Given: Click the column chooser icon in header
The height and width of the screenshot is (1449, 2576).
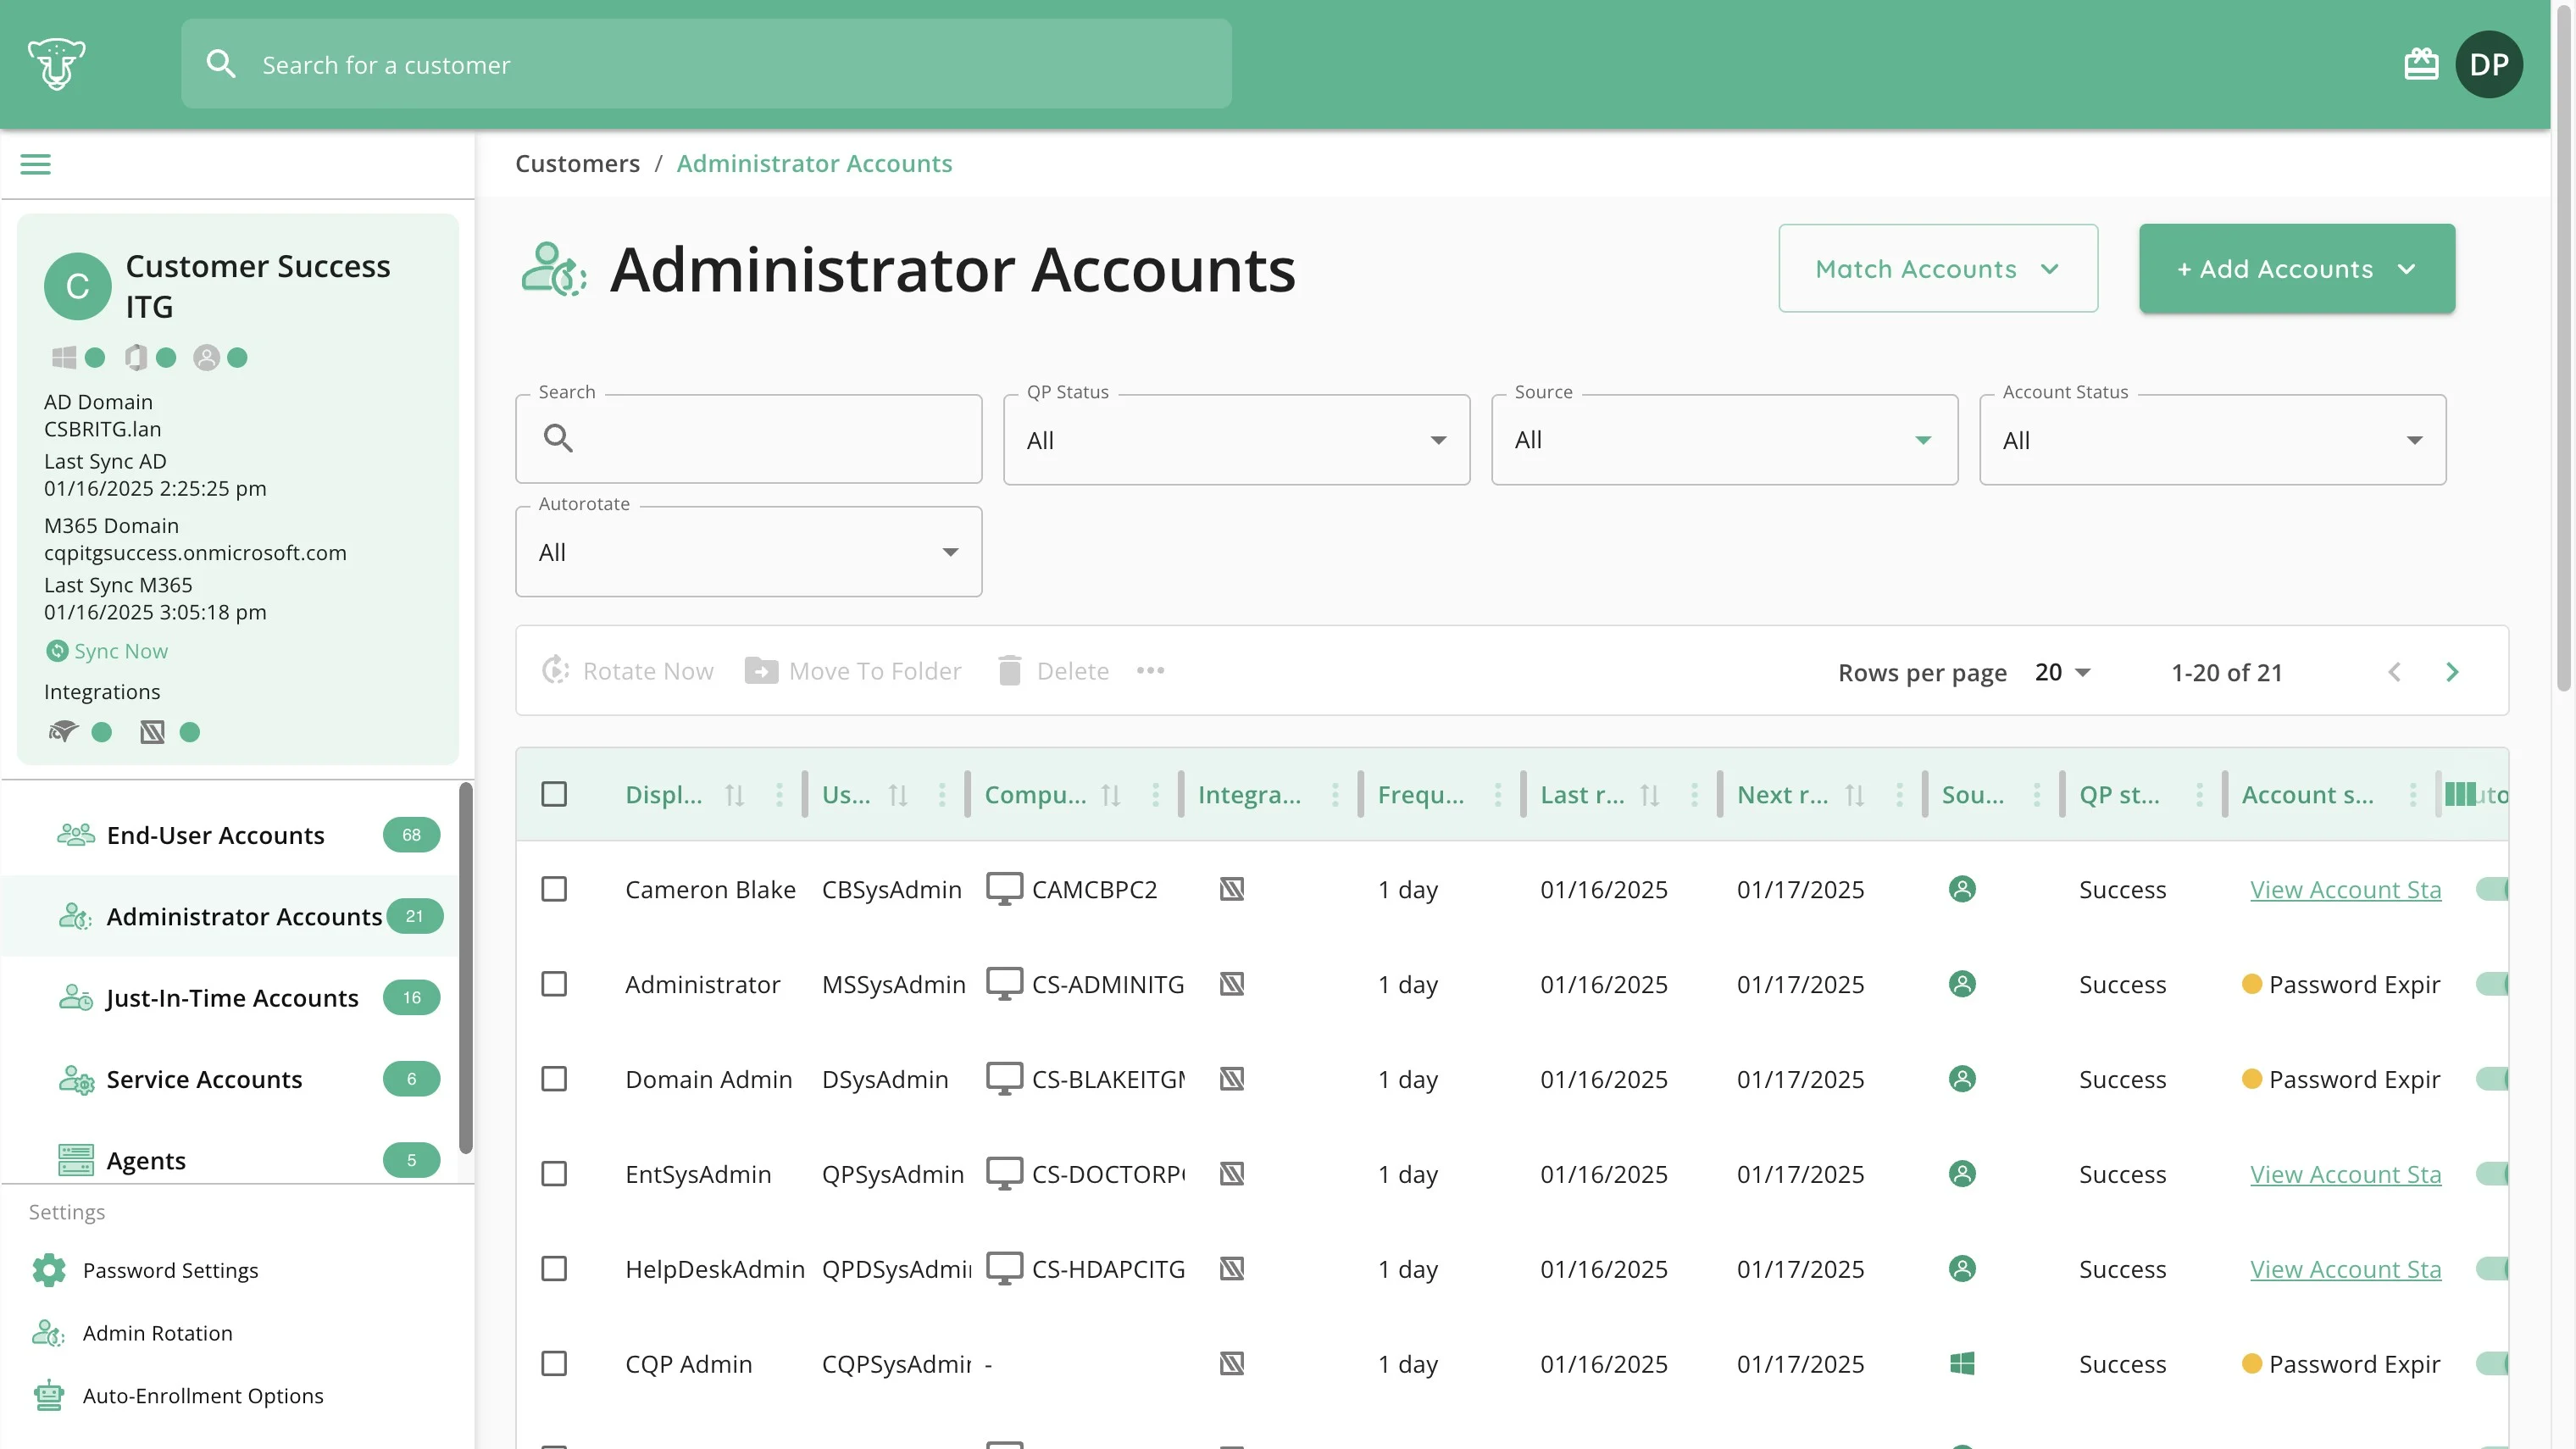Looking at the screenshot, I should point(2460,795).
